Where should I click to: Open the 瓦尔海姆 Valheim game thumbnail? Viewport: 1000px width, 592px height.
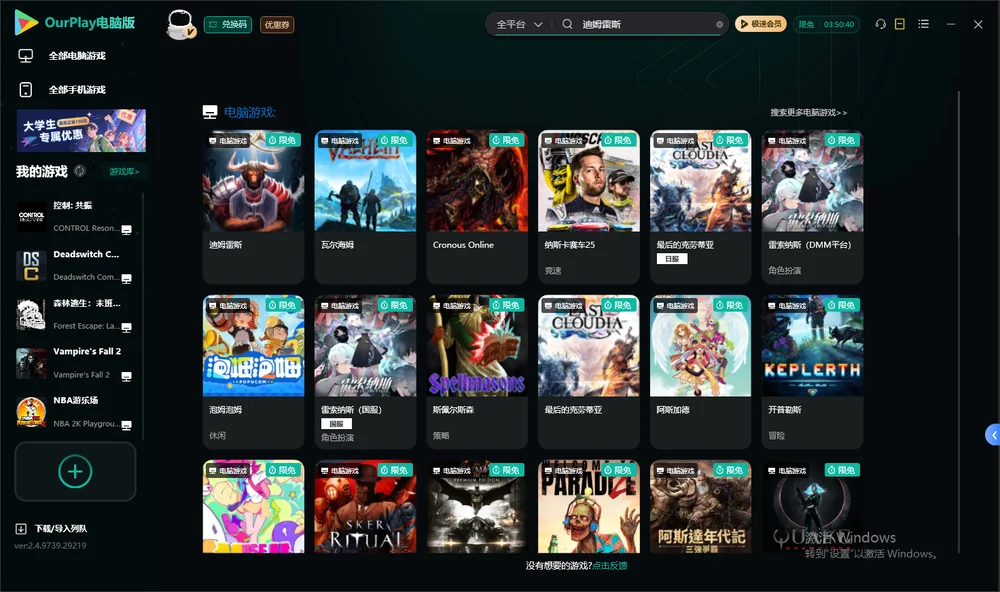365,181
